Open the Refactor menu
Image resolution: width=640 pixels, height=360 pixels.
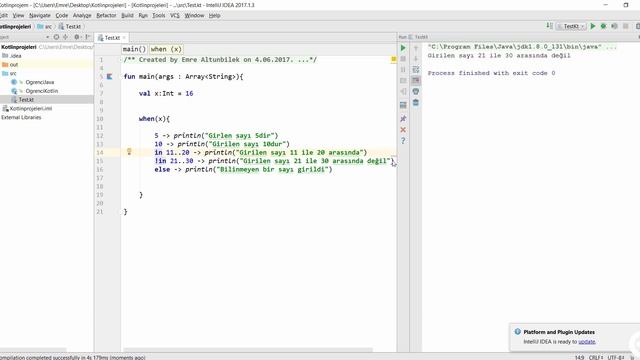[x=106, y=16]
